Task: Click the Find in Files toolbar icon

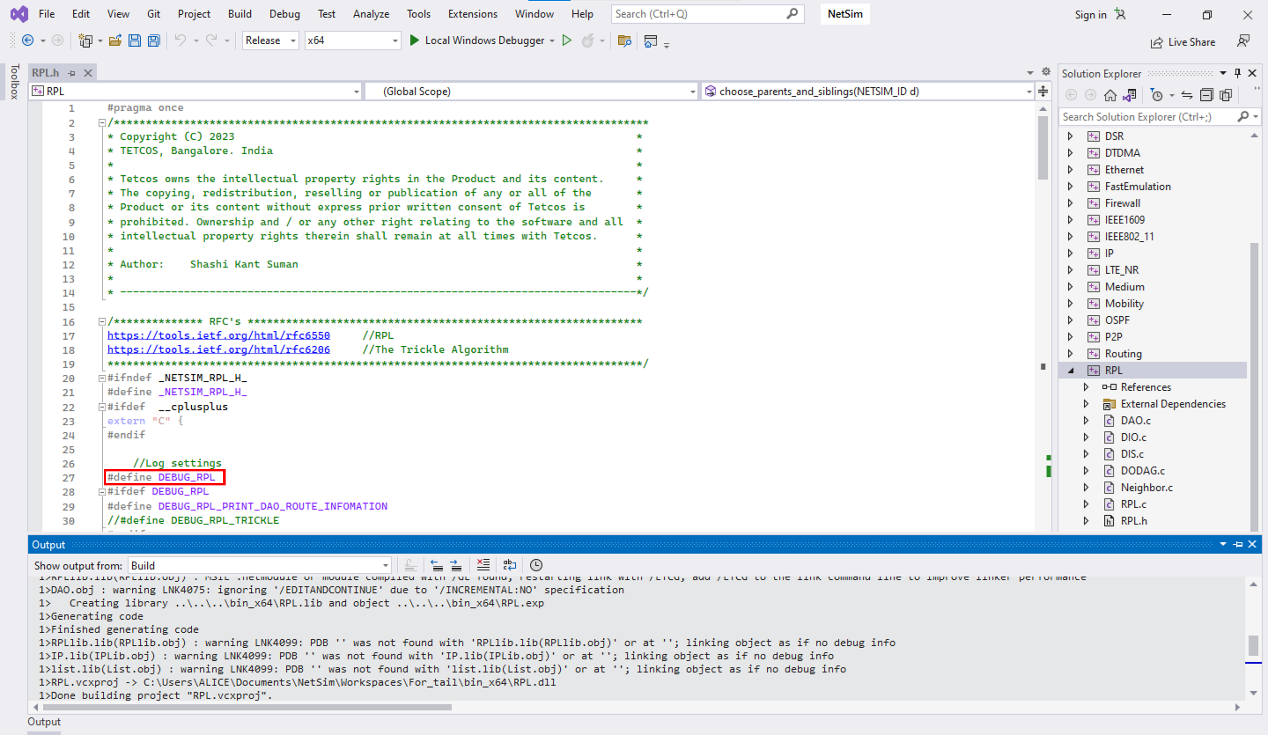Action: pos(624,41)
